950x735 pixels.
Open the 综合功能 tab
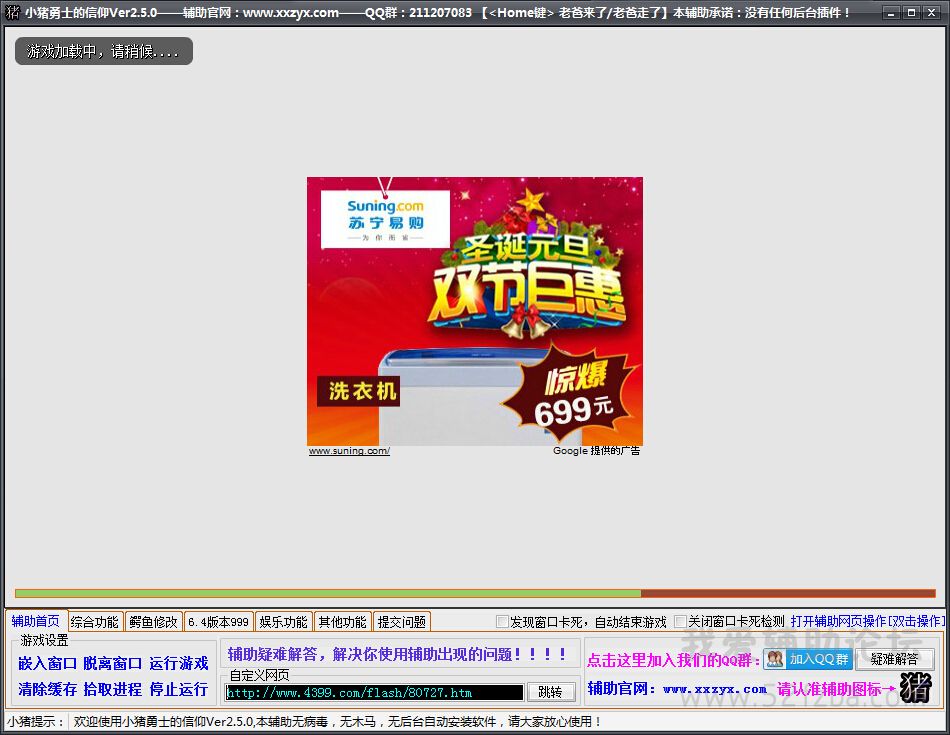tap(95, 622)
